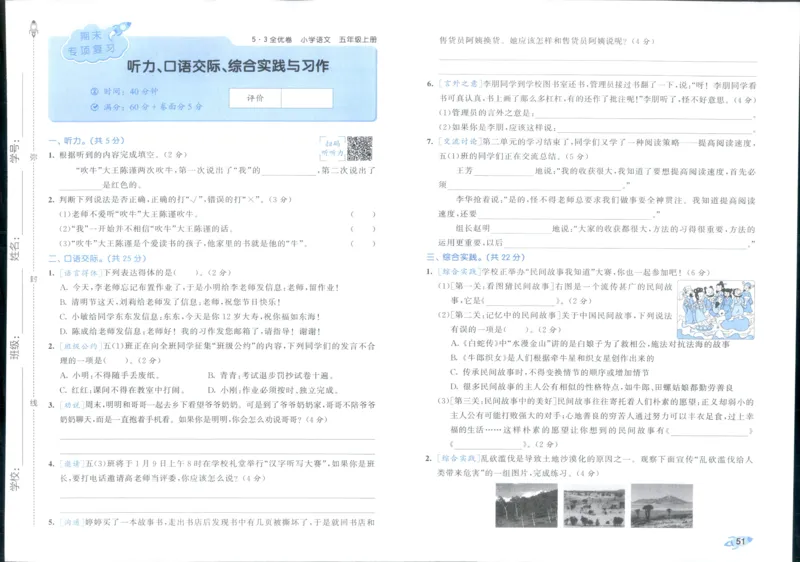Click the blank after 第一次说出了"我"的
This screenshot has width=800, height=562.
click(289, 171)
